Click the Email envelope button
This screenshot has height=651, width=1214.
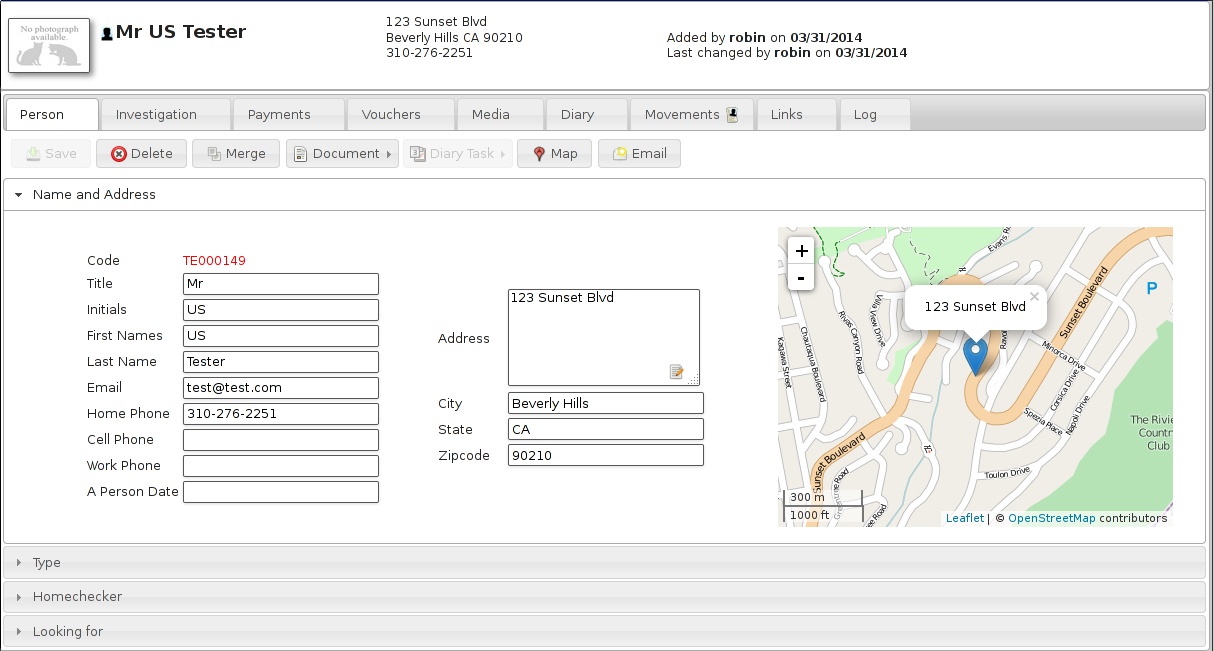(639, 154)
